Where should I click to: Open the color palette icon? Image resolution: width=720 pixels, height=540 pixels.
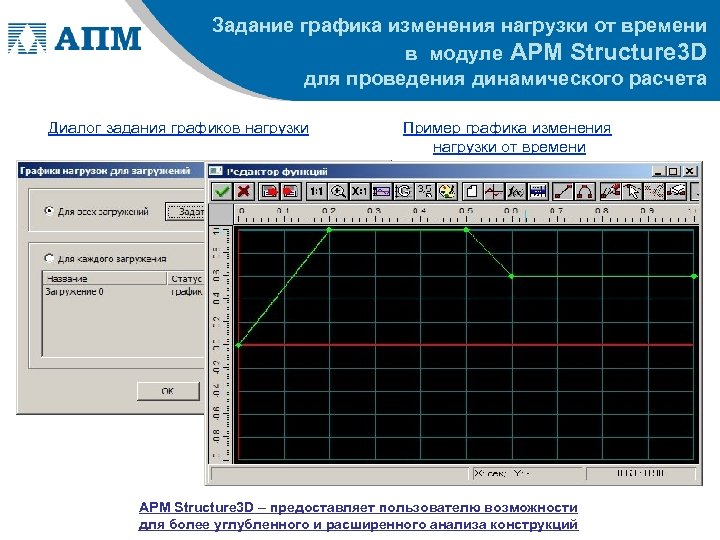tap(447, 191)
